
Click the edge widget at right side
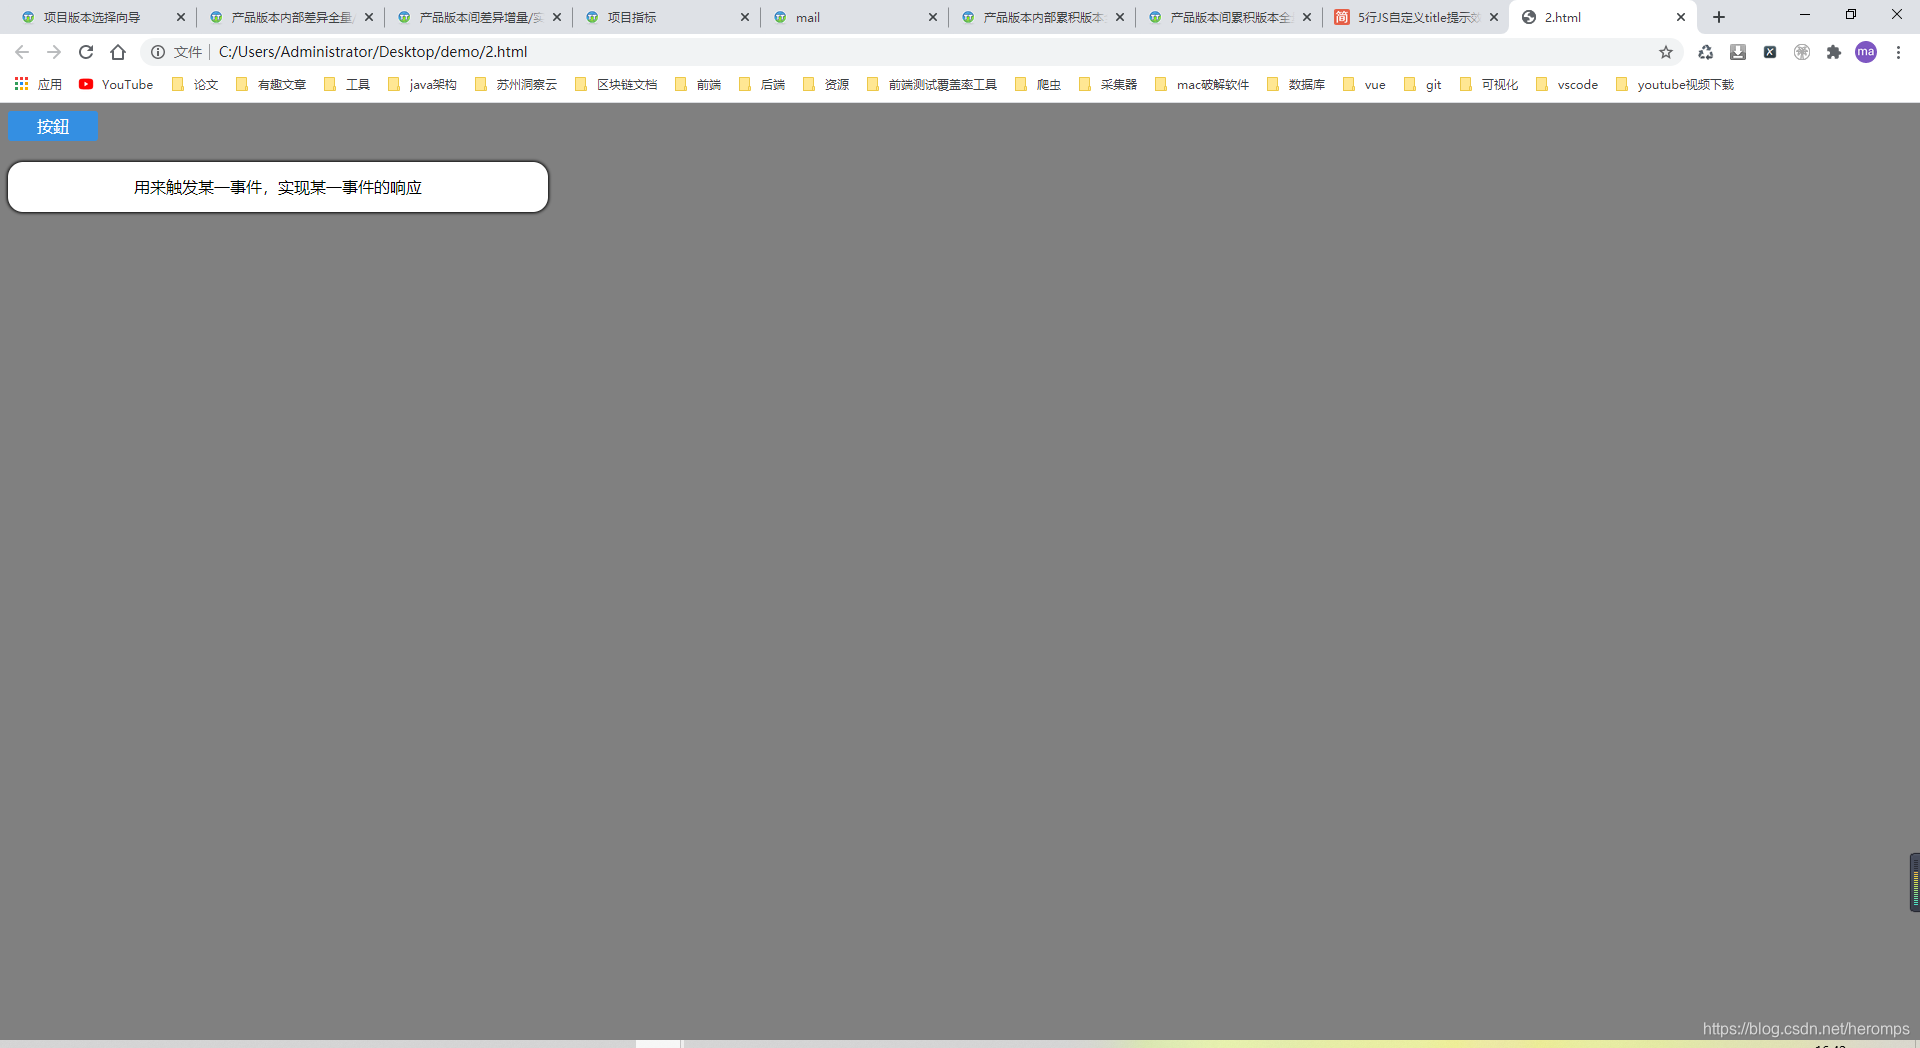[1914, 882]
